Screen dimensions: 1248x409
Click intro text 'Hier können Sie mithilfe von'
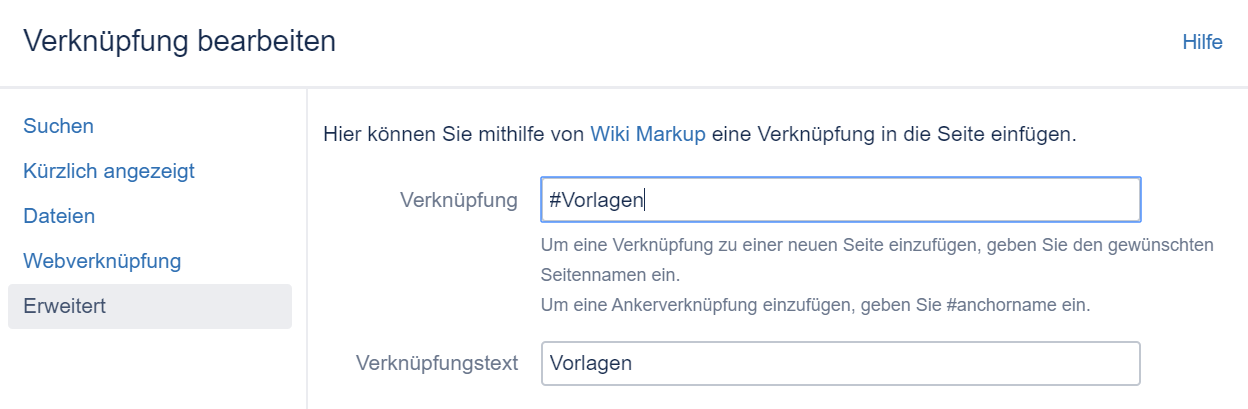[x=453, y=134]
